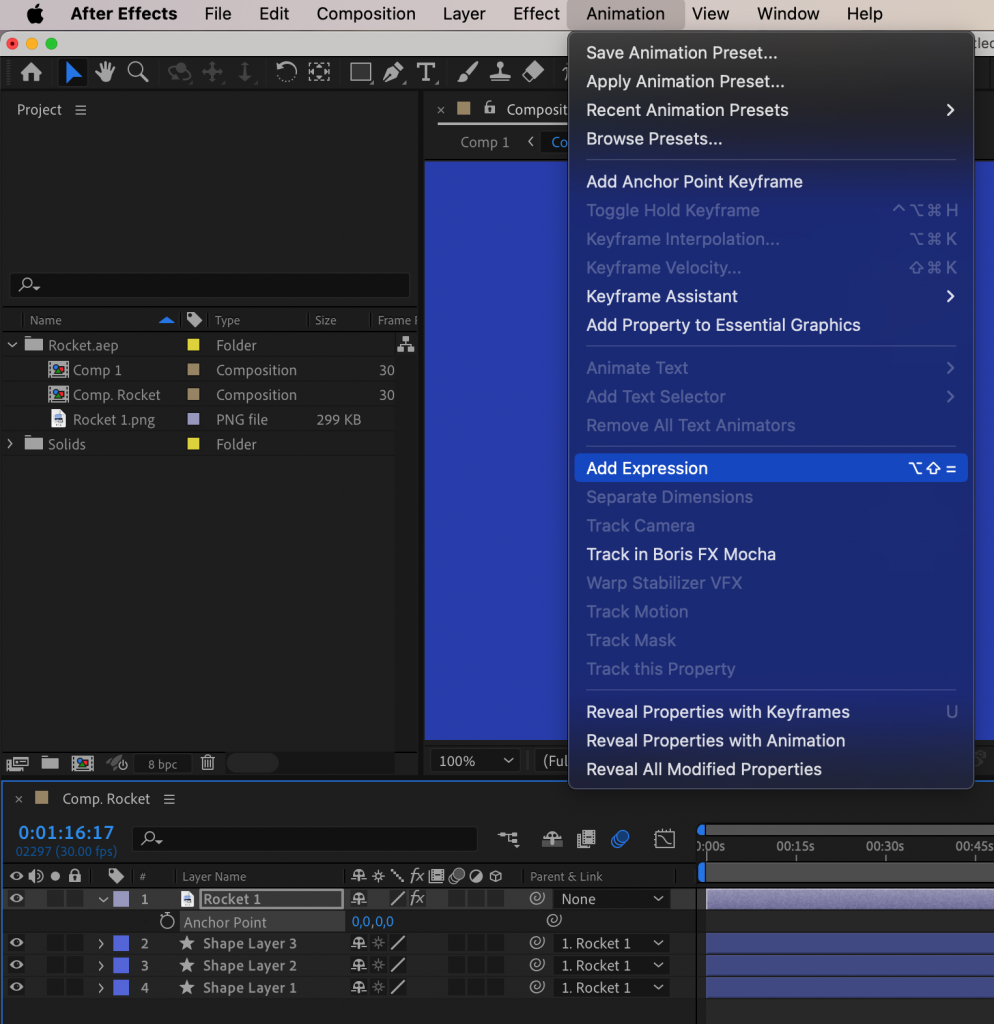Select the Rotation tool
This screenshot has width=994, height=1024.
click(285, 72)
